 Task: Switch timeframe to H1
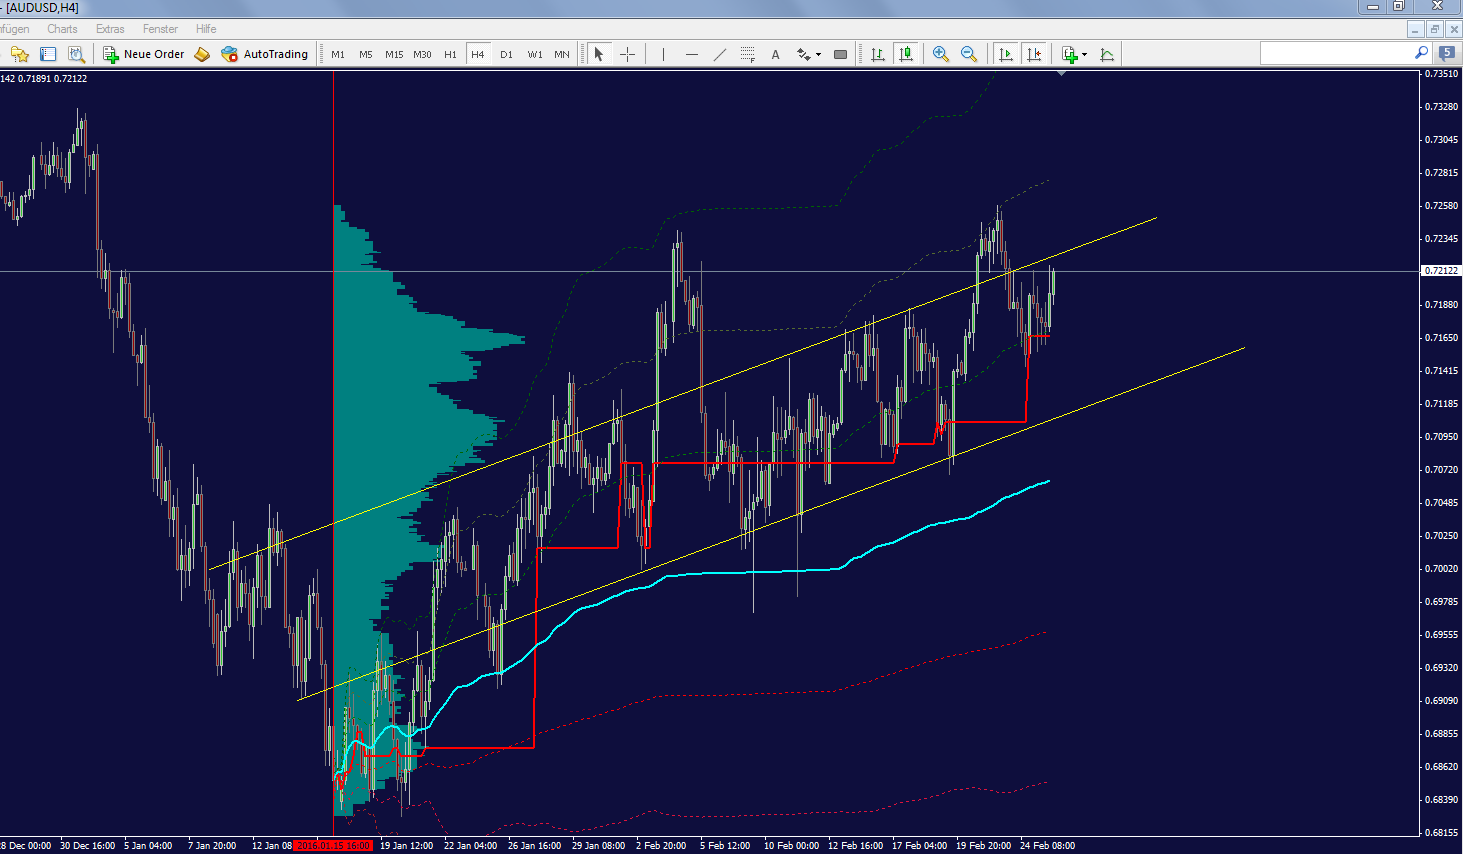450,54
